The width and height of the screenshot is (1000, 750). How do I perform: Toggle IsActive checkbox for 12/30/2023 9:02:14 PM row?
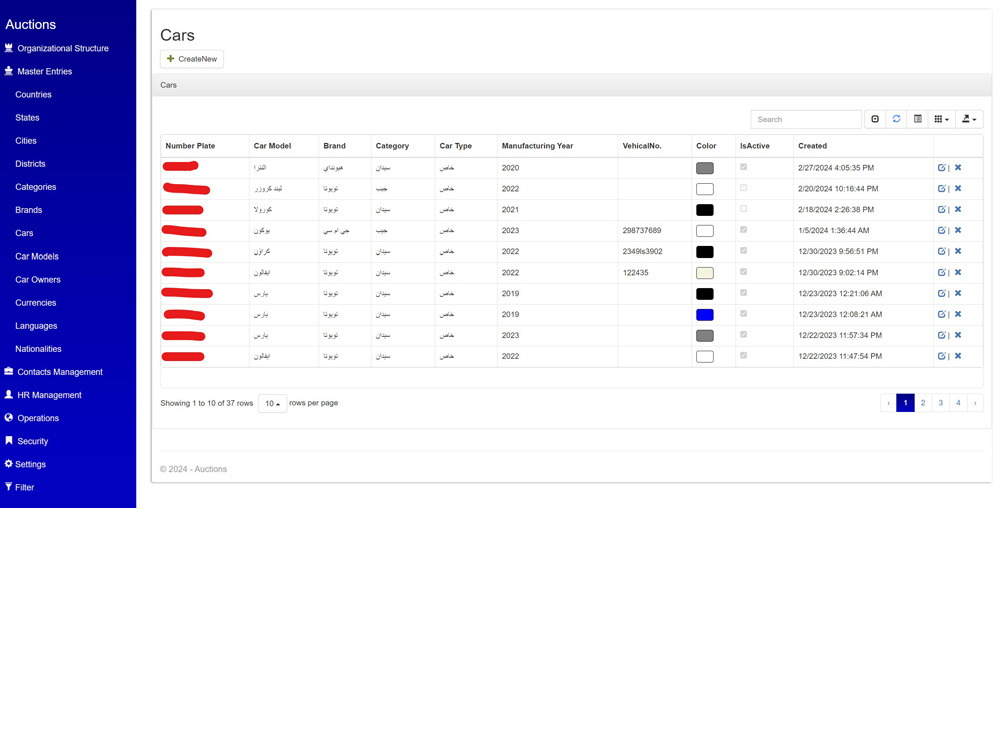tap(744, 272)
